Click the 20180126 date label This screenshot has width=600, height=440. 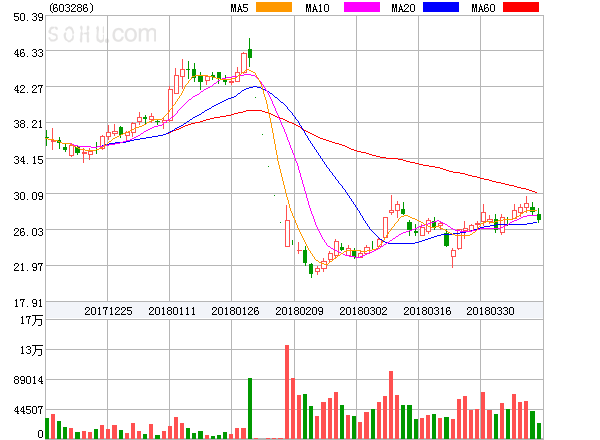pyautogui.click(x=235, y=311)
